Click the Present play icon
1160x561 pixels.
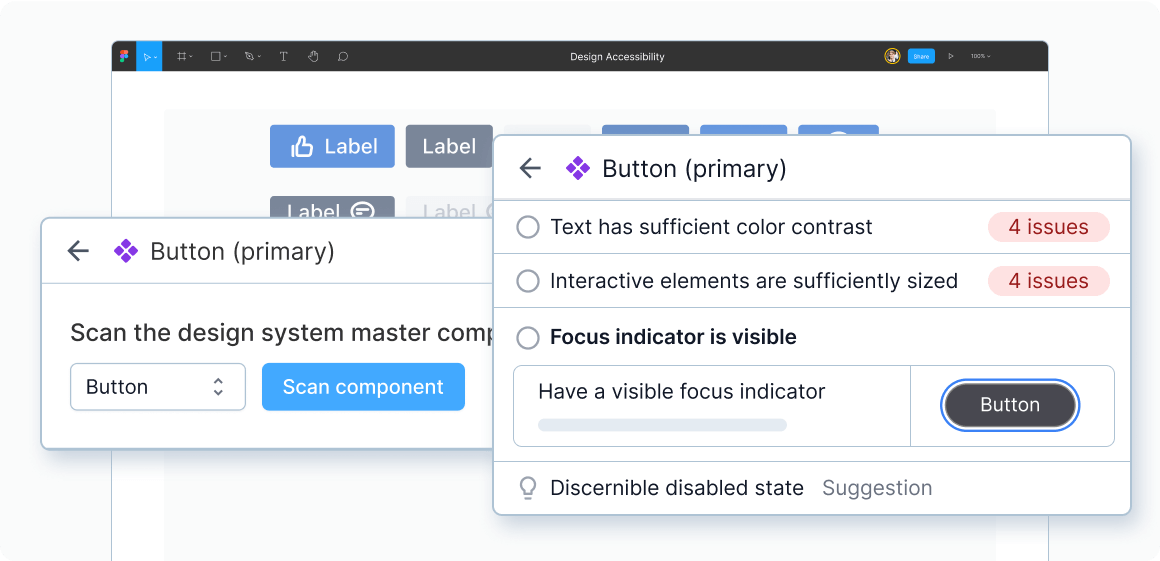950,57
